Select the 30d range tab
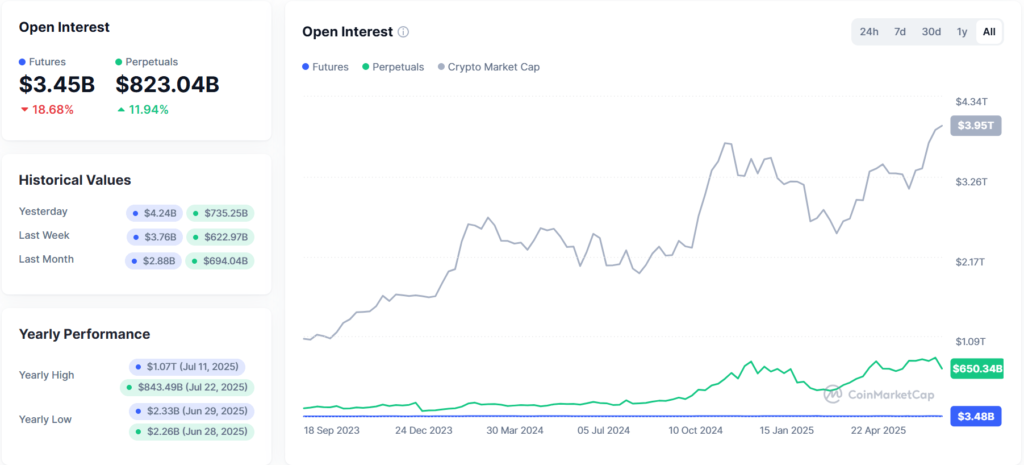This screenshot has width=1024, height=465. [931, 32]
